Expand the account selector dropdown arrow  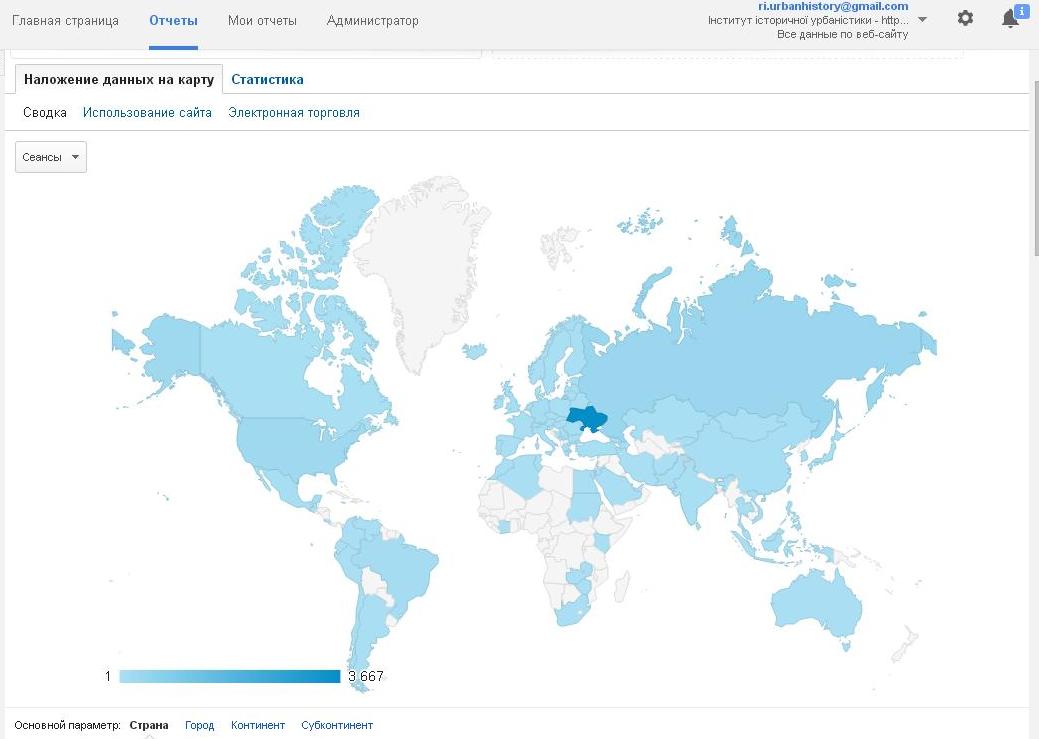922,20
